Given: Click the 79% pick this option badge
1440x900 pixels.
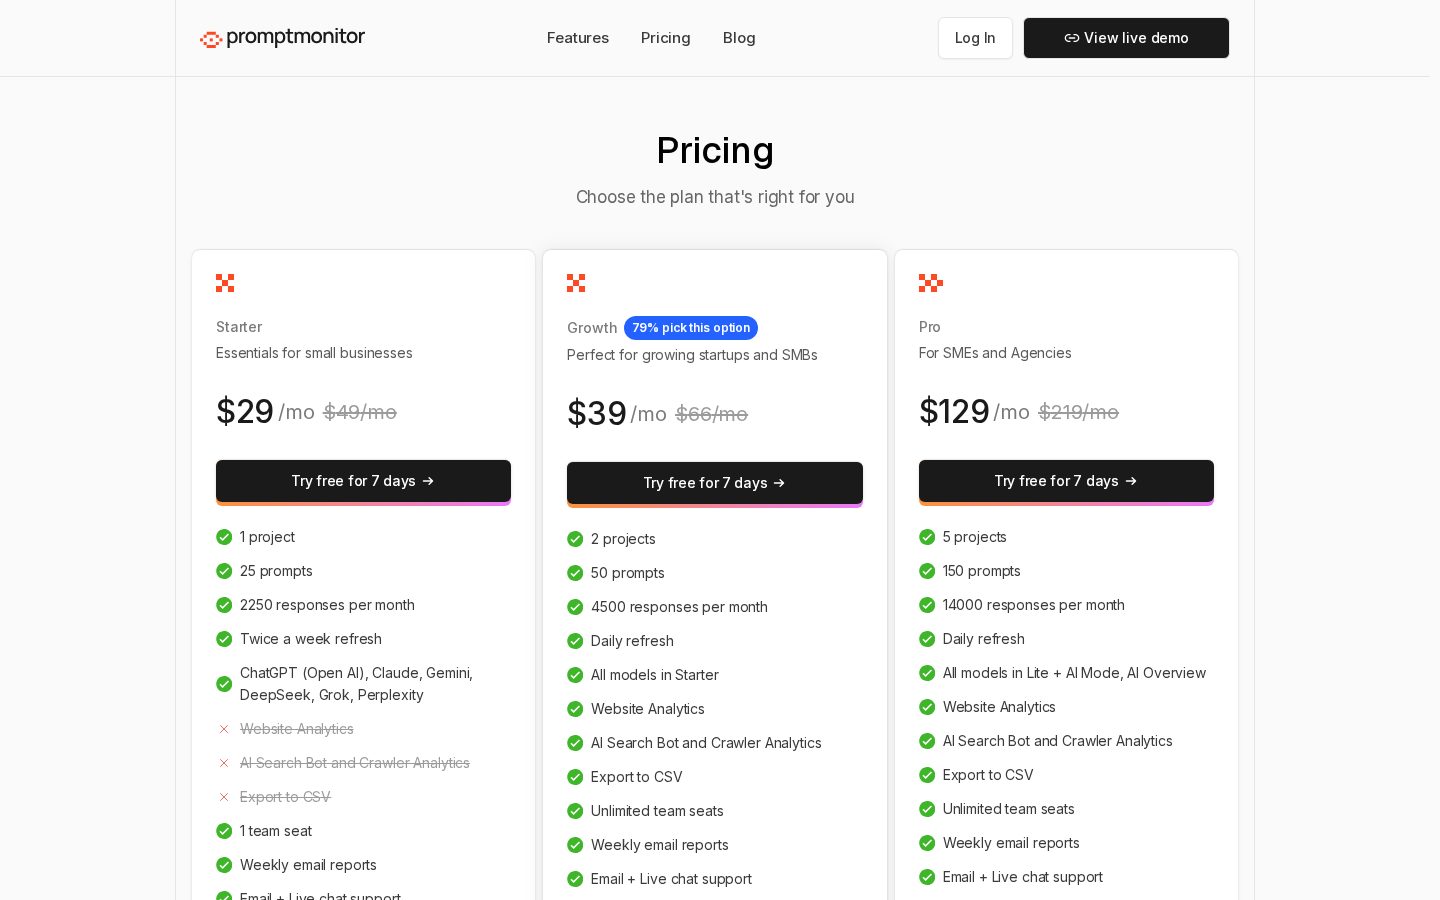Looking at the screenshot, I should coord(691,328).
